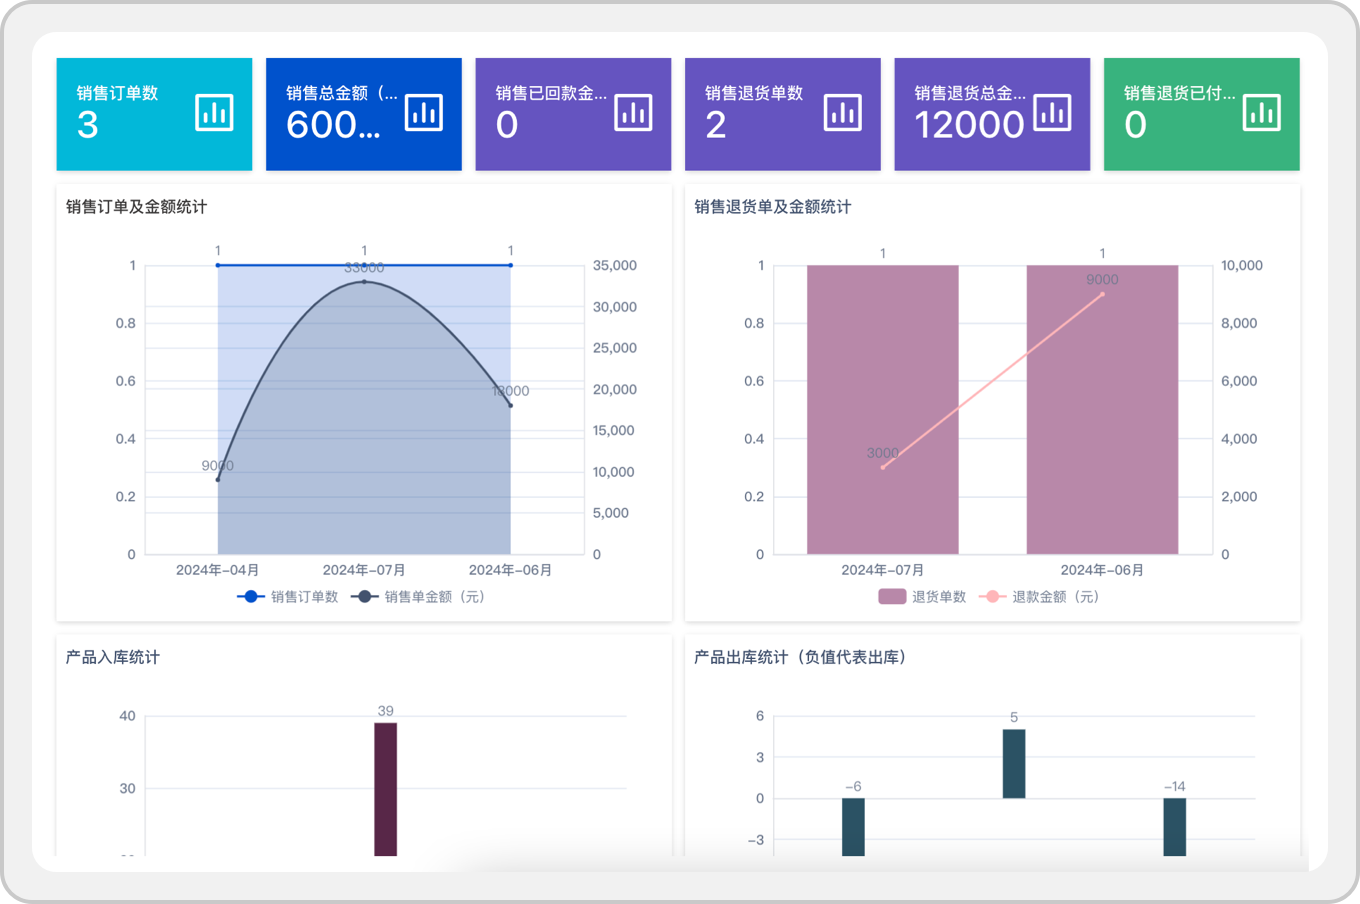Click the 9000 refund point on pink line
1360x904 pixels.
(x=1102, y=294)
